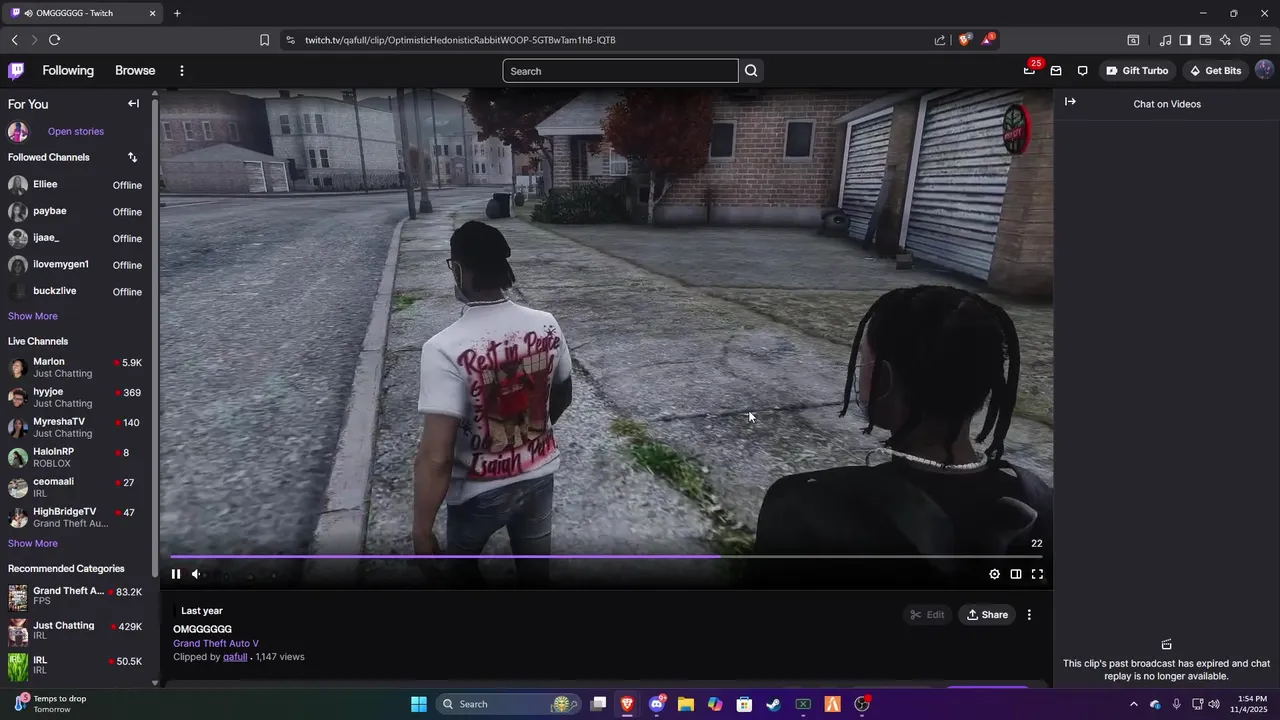Open Twitch notifications with 25 badge
This screenshot has height=720, width=1280.
pyautogui.click(x=1029, y=71)
